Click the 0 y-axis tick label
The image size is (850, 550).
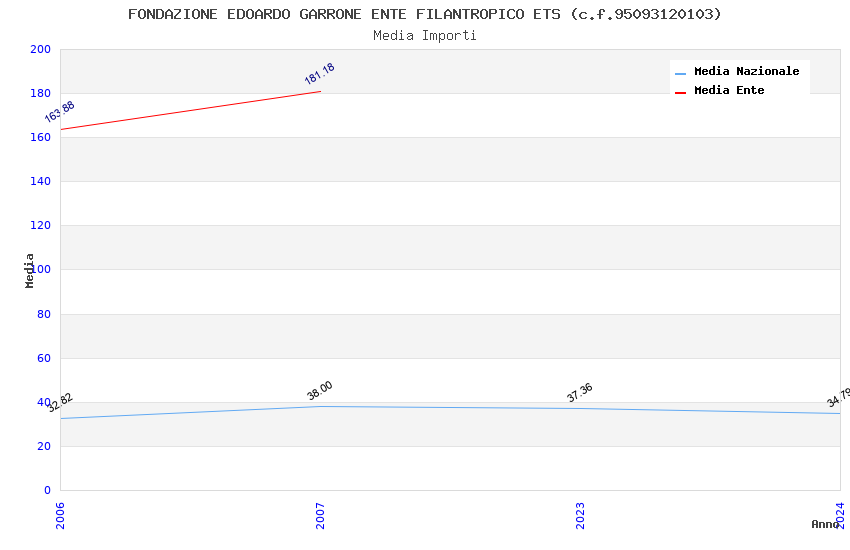[x=47, y=490]
